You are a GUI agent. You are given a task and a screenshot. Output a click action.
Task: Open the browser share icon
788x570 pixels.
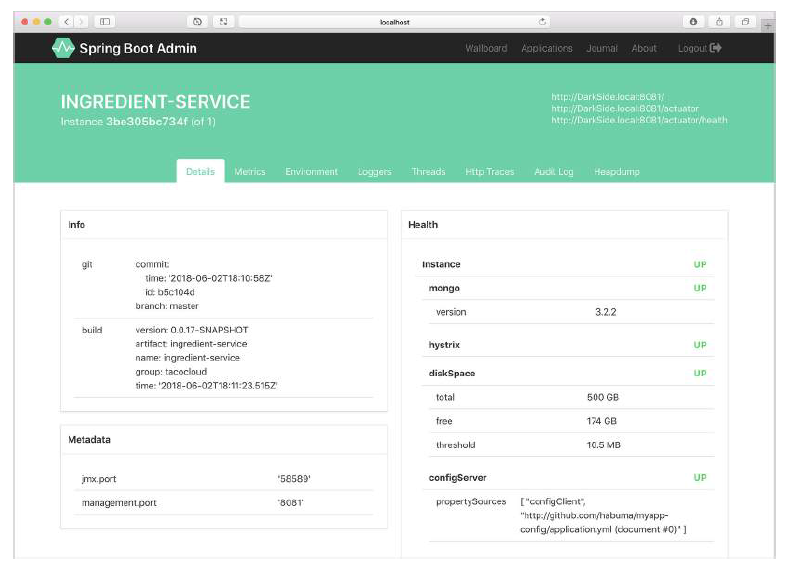click(719, 22)
